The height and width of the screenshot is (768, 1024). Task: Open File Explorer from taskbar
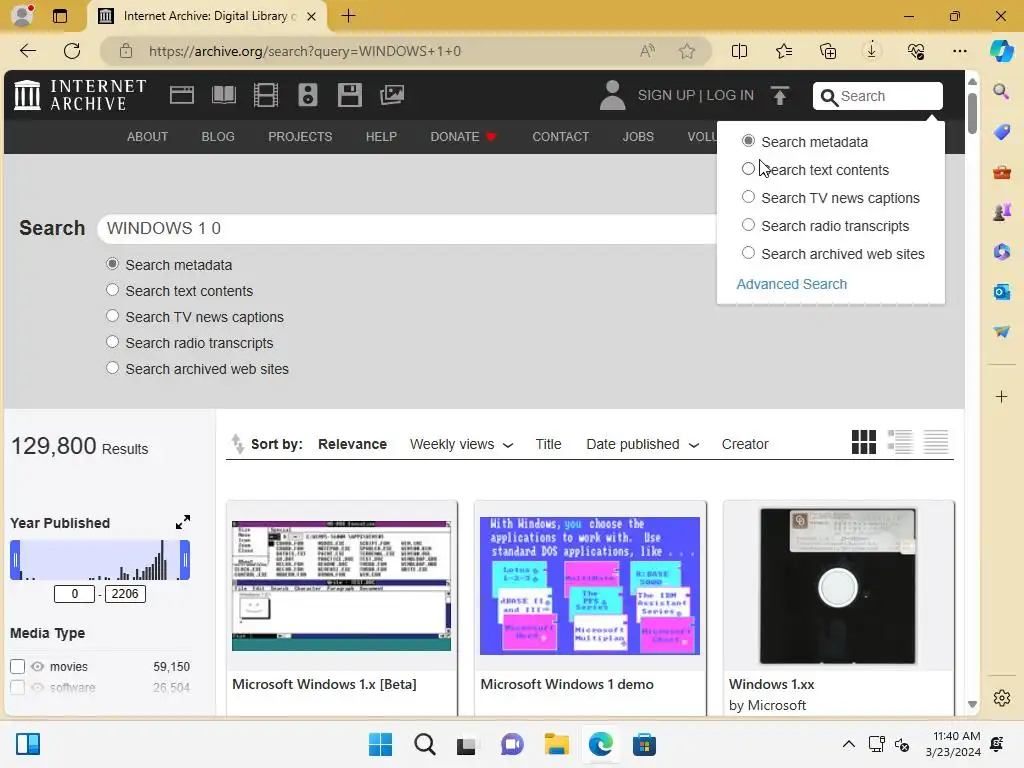point(556,744)
